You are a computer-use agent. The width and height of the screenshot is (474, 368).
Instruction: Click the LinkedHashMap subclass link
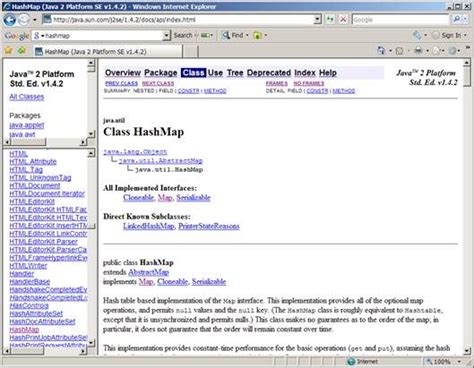(x=149, y=226)
